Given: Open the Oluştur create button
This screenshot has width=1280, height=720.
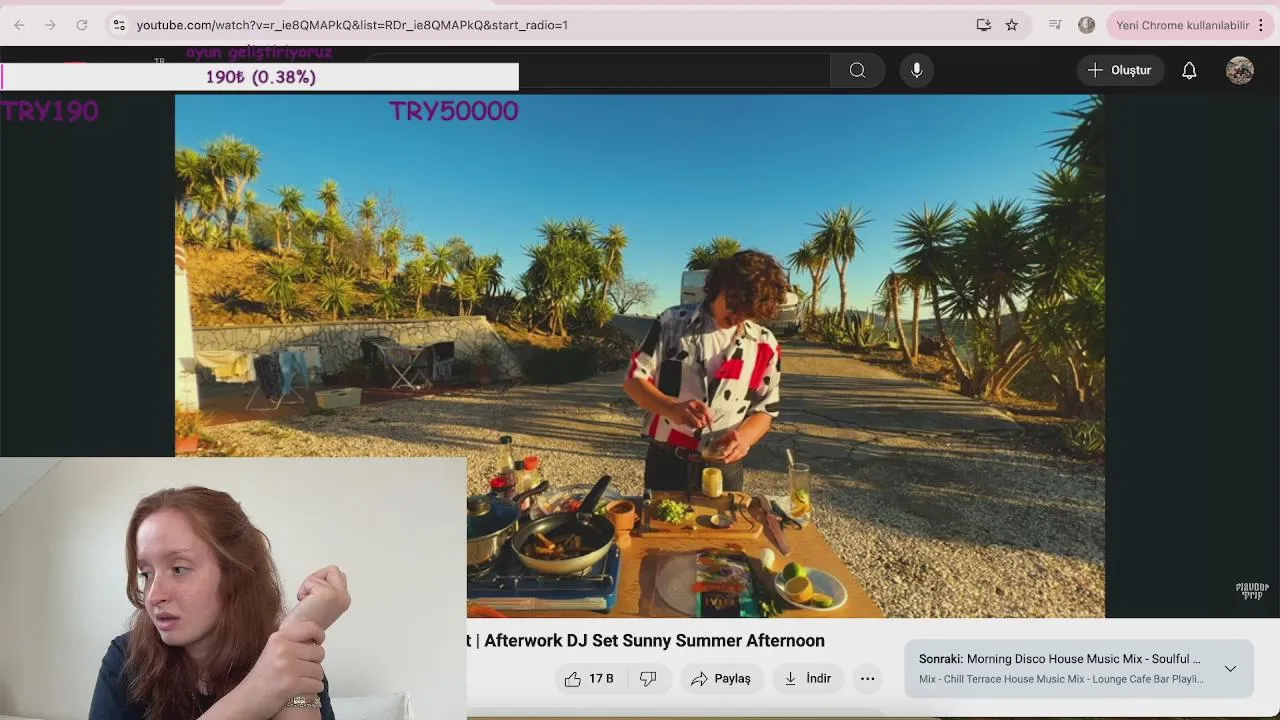Looking at the screenshot, I should click(1120, 70).
